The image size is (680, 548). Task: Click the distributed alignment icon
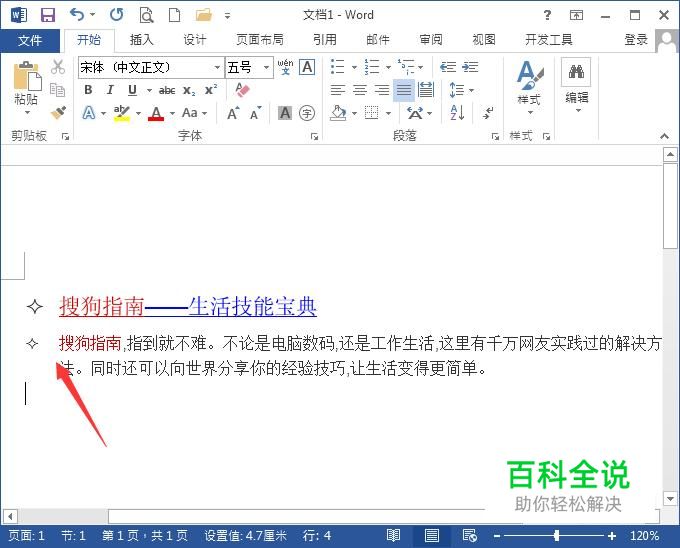tap(426, 90)
